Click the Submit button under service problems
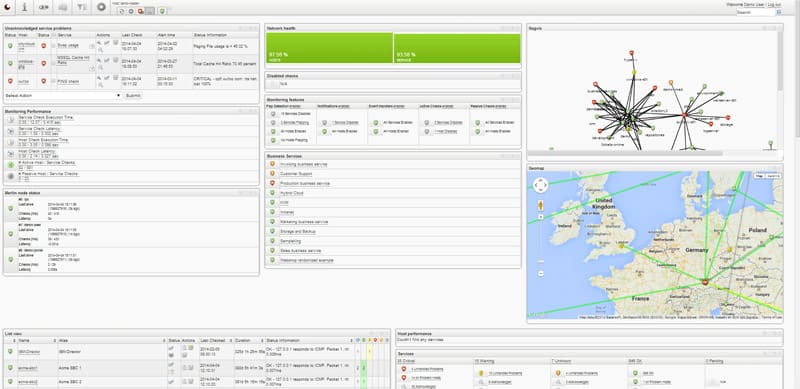Viewport: 800px width, 389px height. pyautogui.click(x=133, y=95)
